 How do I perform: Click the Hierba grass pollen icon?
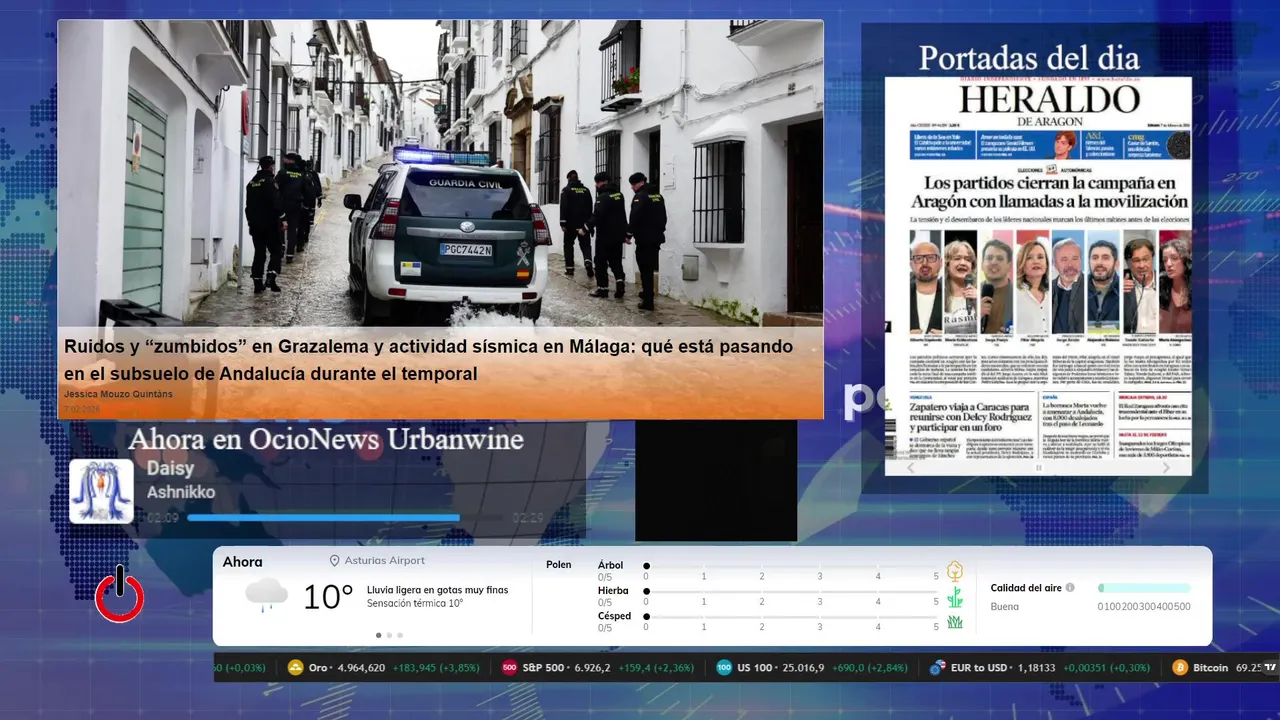[x=955, y=597]
